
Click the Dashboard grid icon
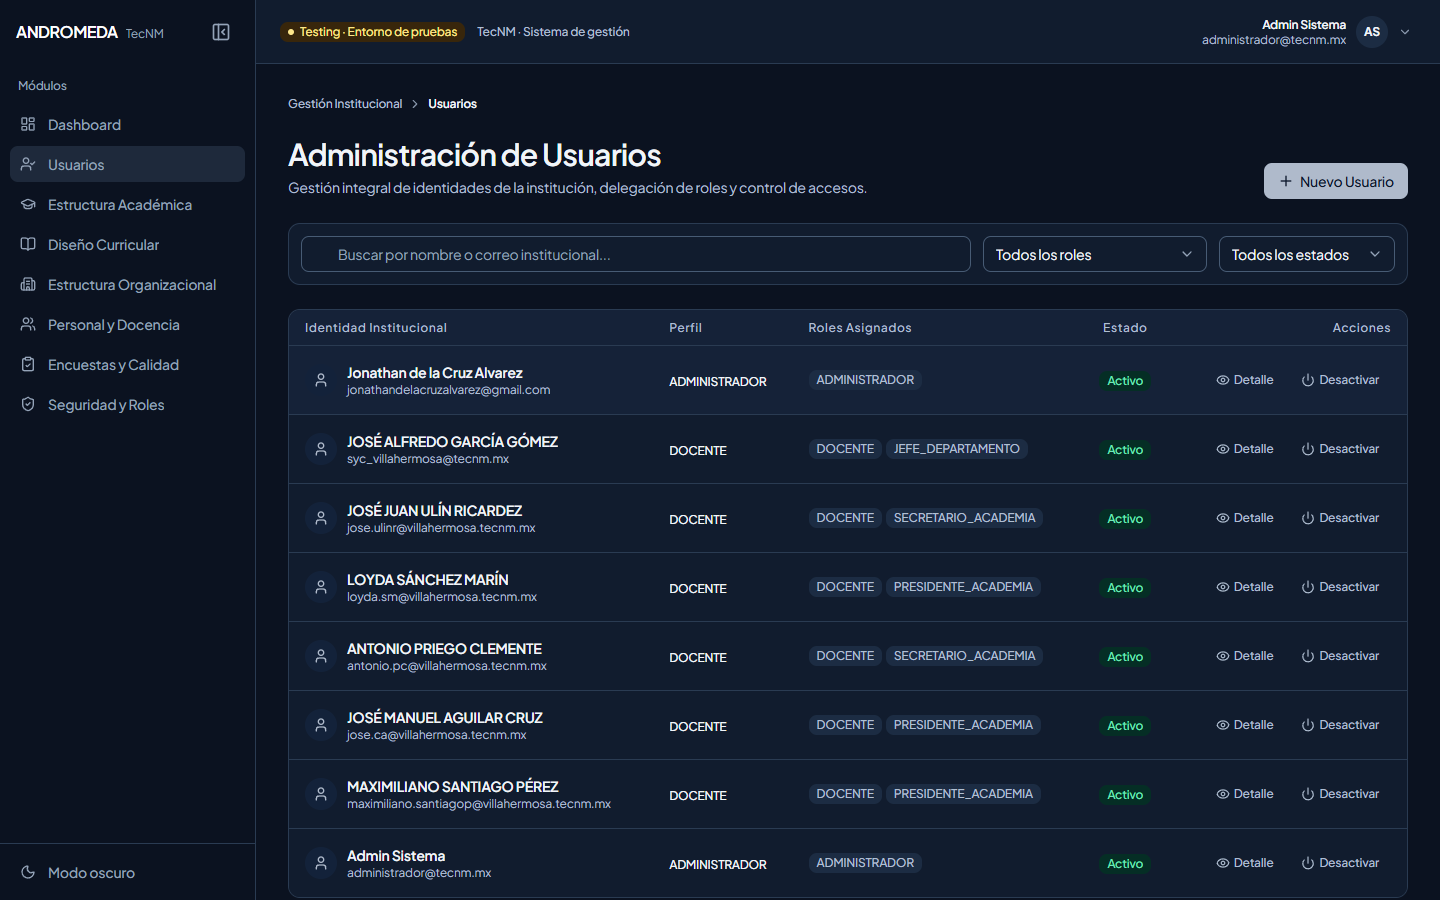pos(28,124)
